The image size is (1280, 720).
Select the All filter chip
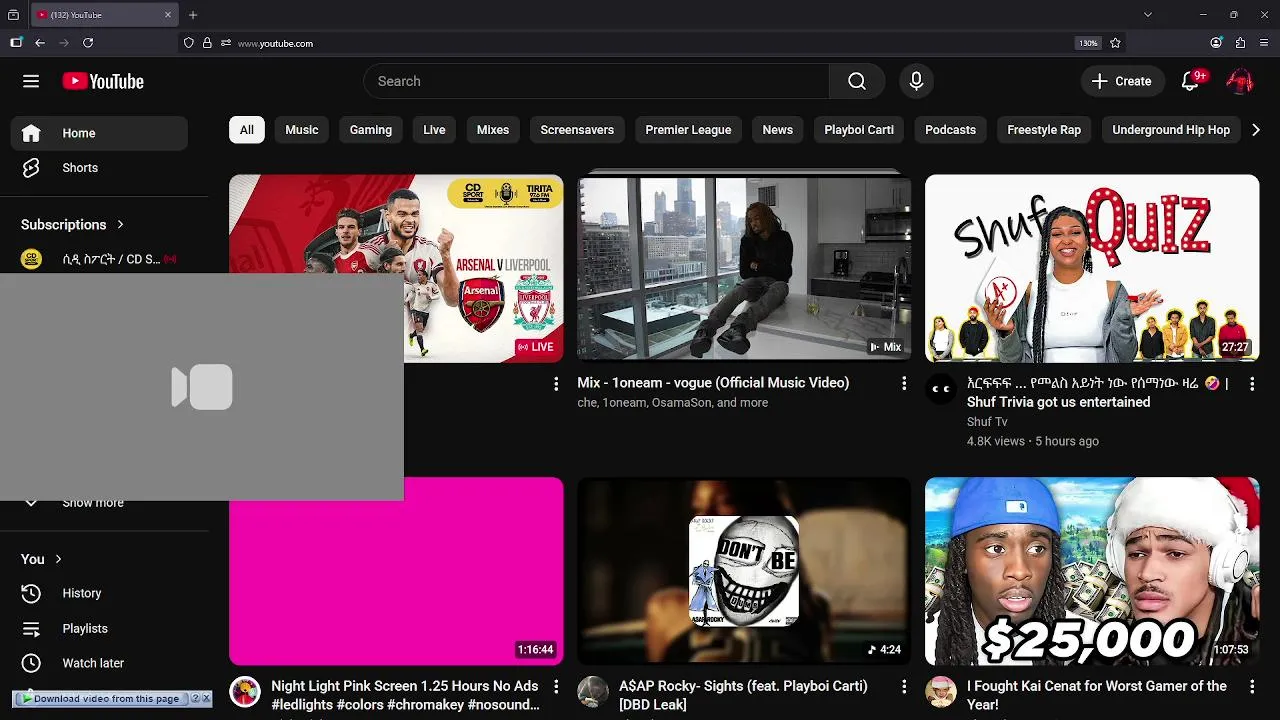(247, 130)
